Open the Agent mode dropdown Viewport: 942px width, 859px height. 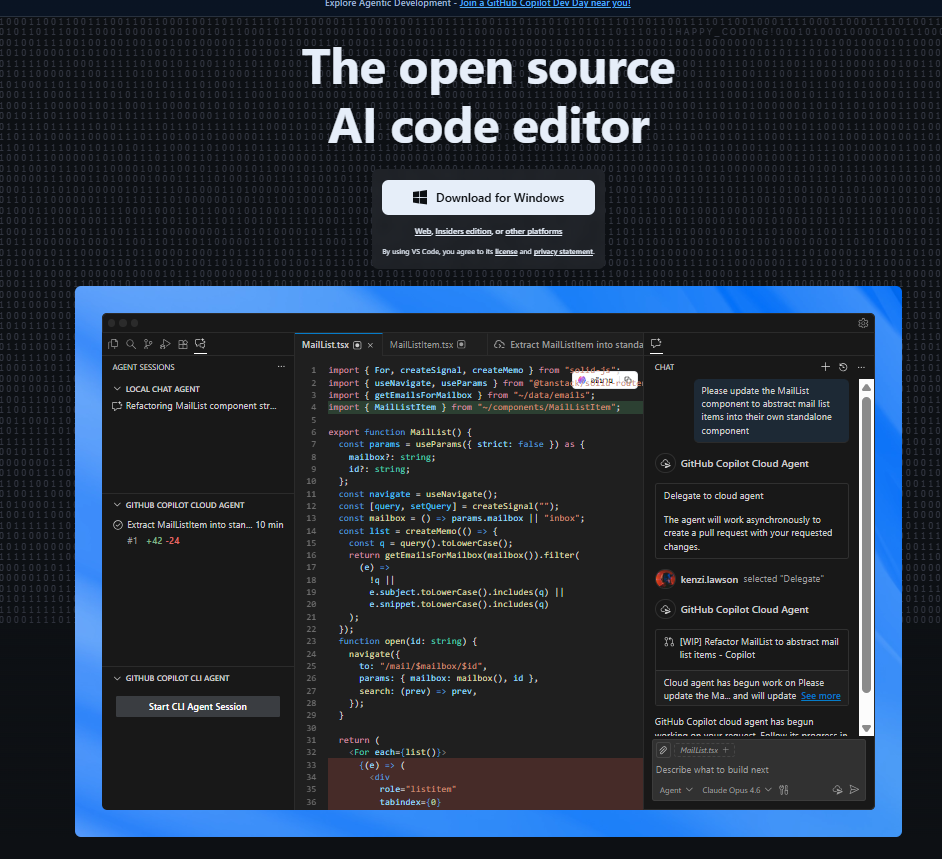point(675,790)
